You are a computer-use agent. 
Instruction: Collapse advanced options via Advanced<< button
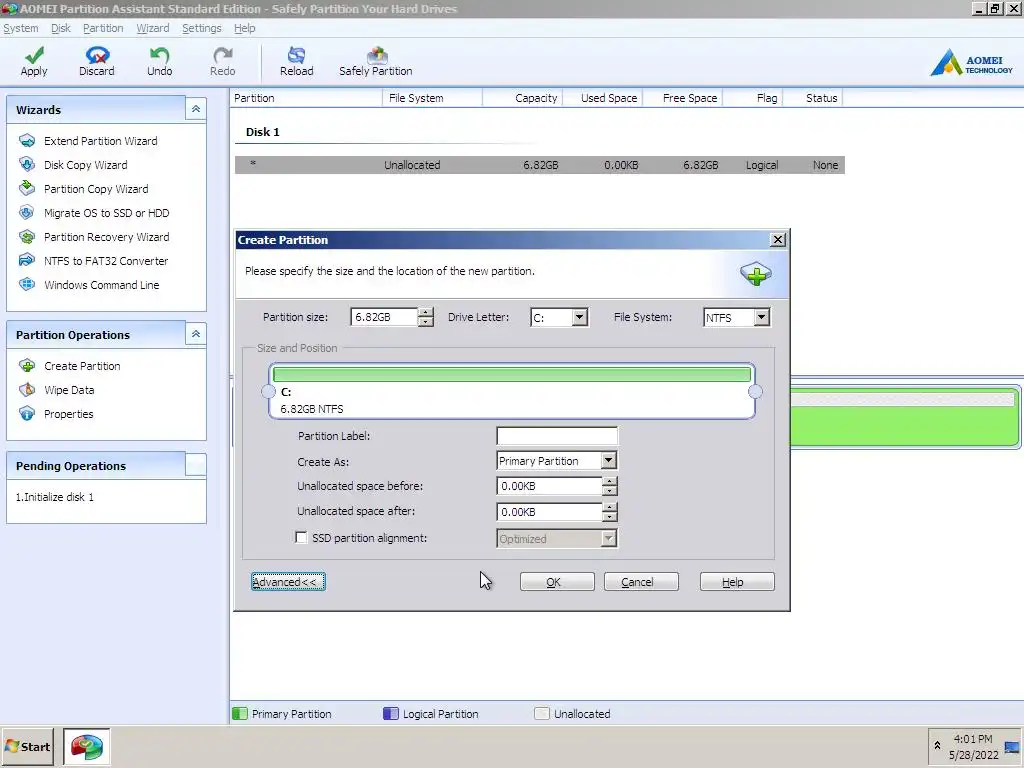tap(288, 582)
